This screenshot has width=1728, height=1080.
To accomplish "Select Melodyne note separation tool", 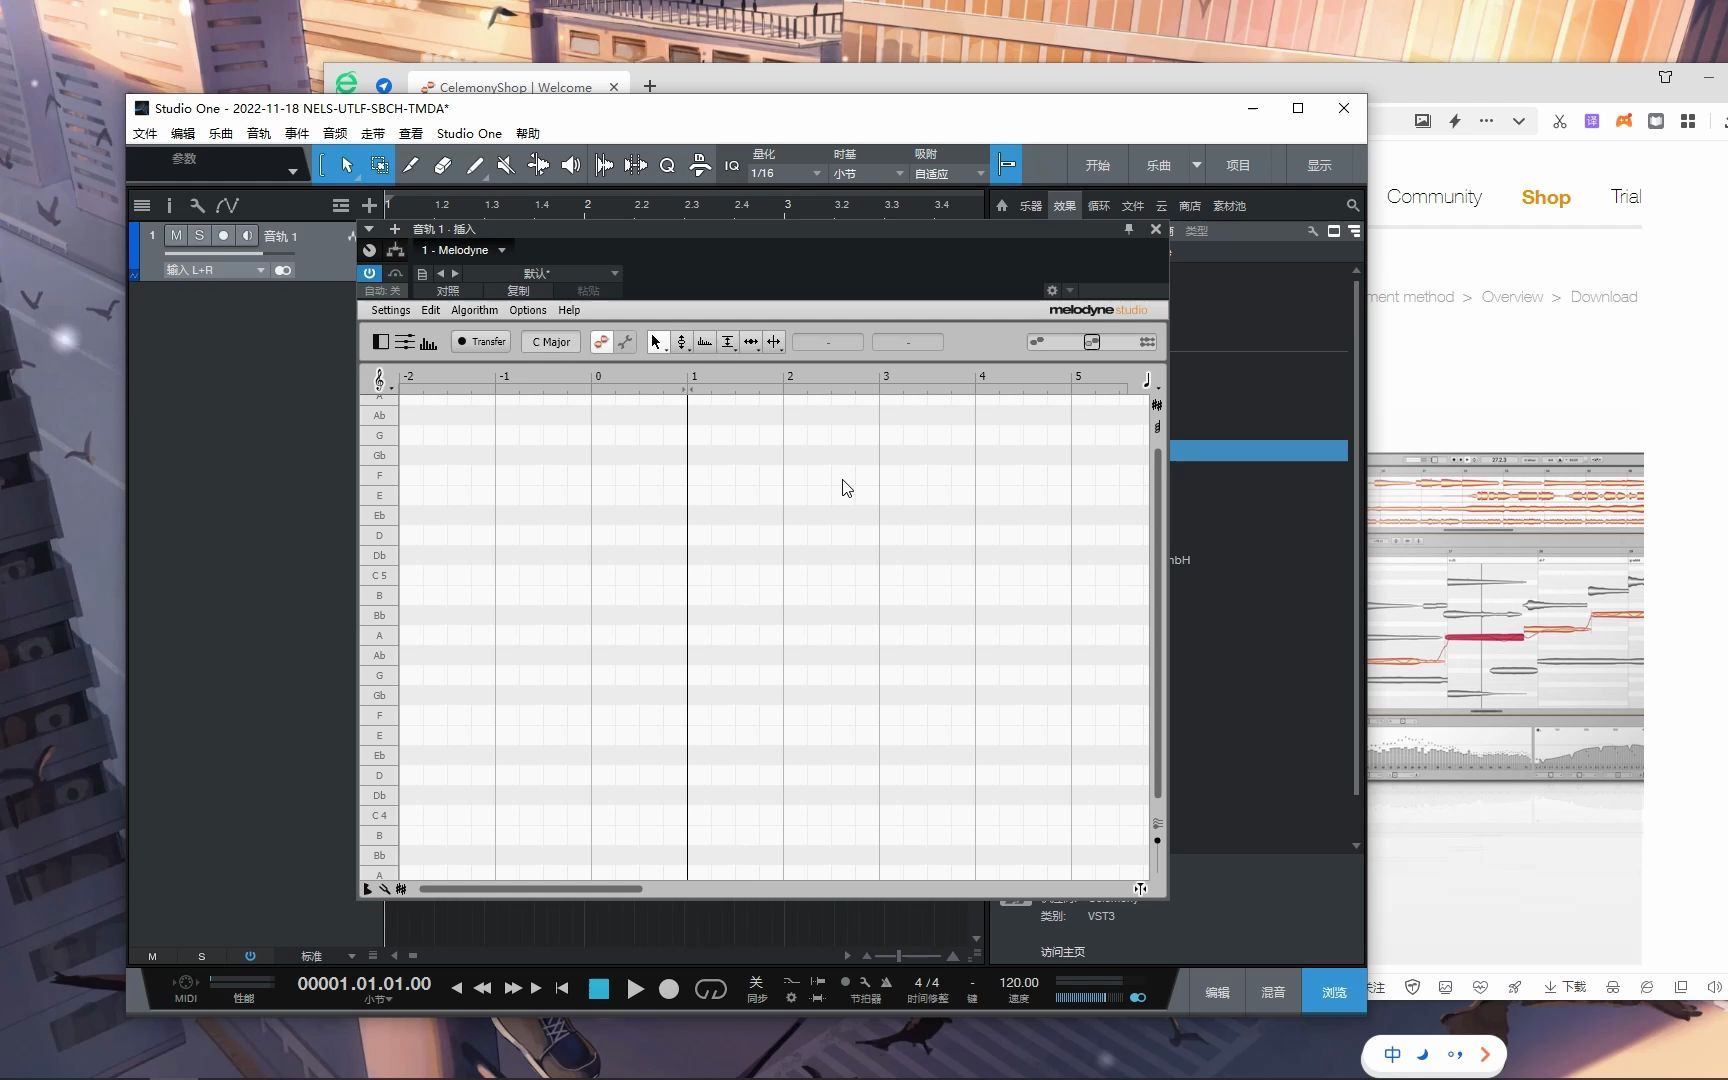I will pyautogui.click(x=774, y=342).
